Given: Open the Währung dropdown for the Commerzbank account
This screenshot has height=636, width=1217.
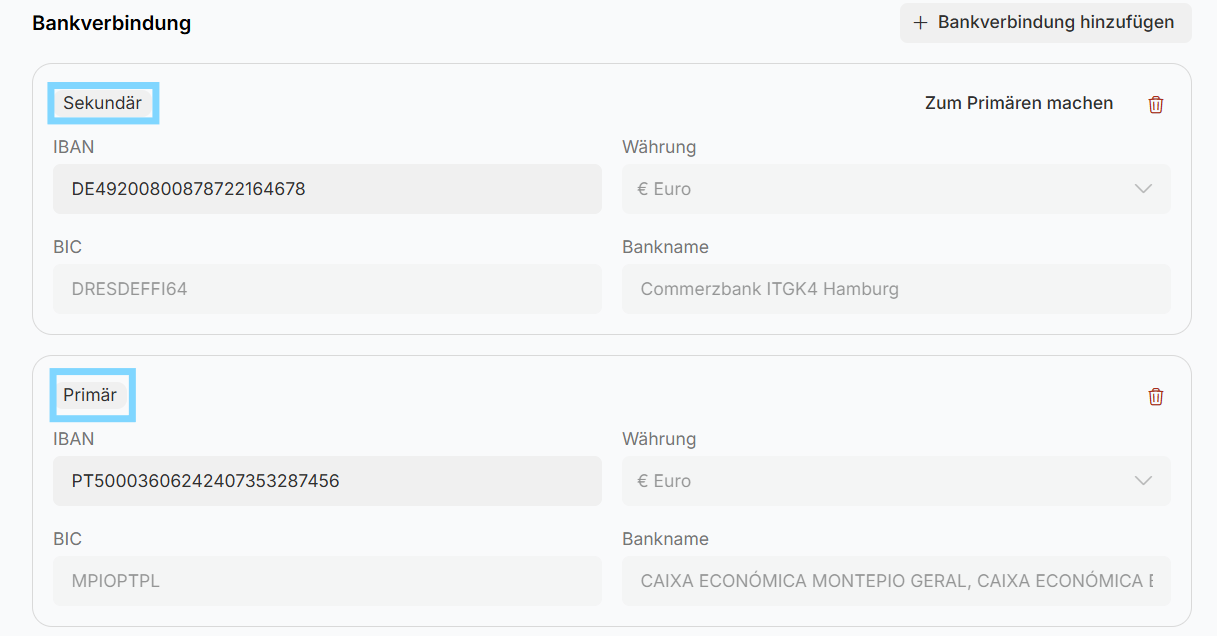Looking at the screenshot, I should pos(895,189).
